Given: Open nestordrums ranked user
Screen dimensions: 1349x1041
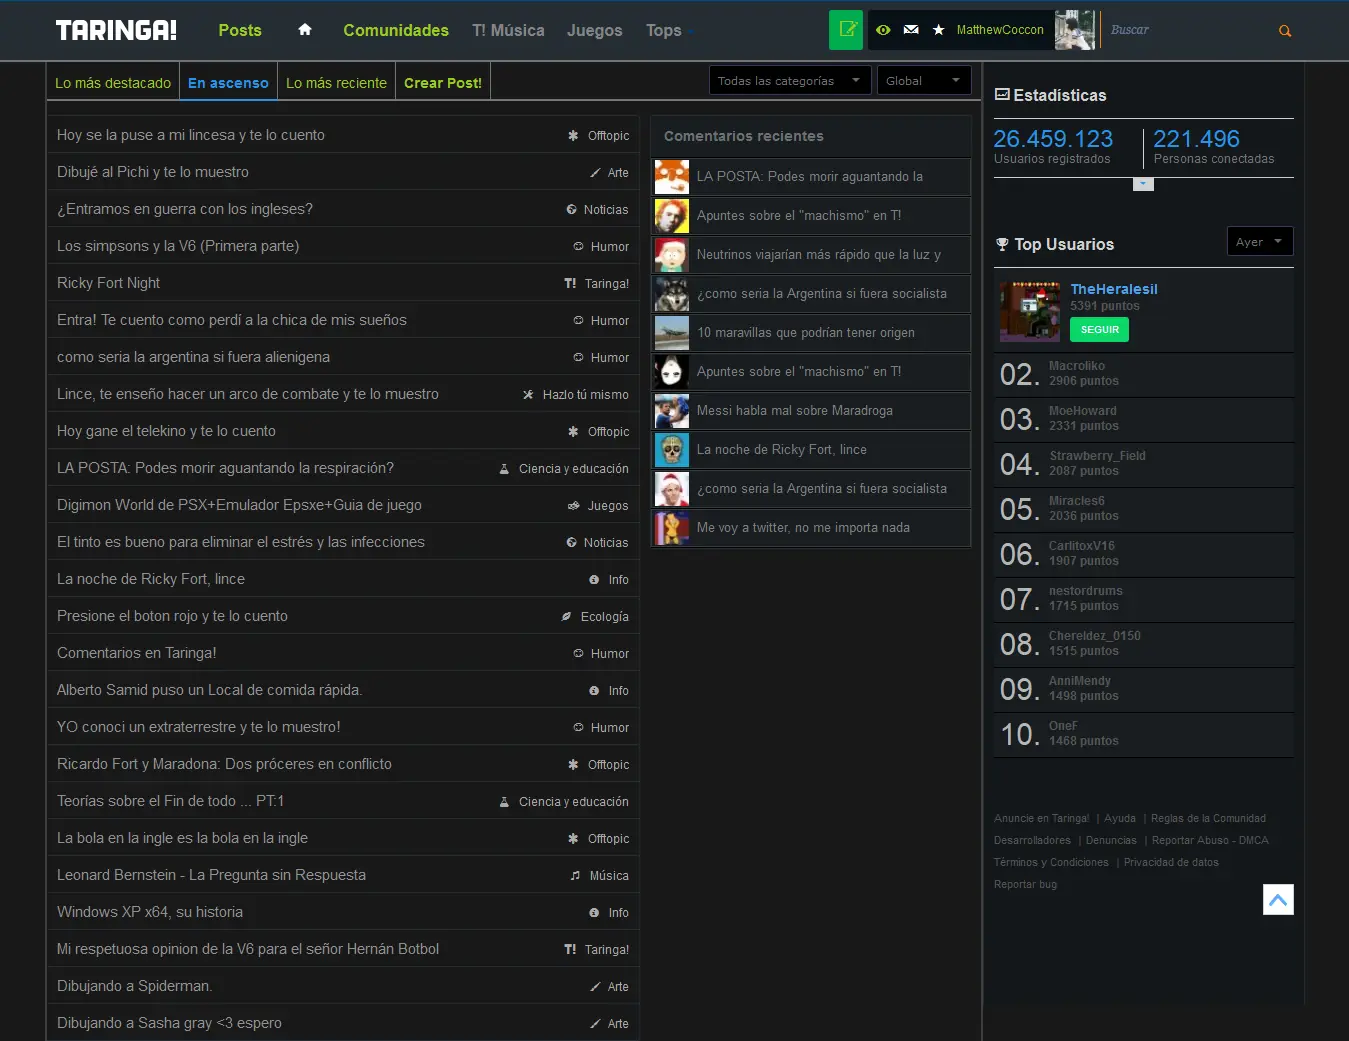Looking at the screenshot, I should coord(1086,591).
